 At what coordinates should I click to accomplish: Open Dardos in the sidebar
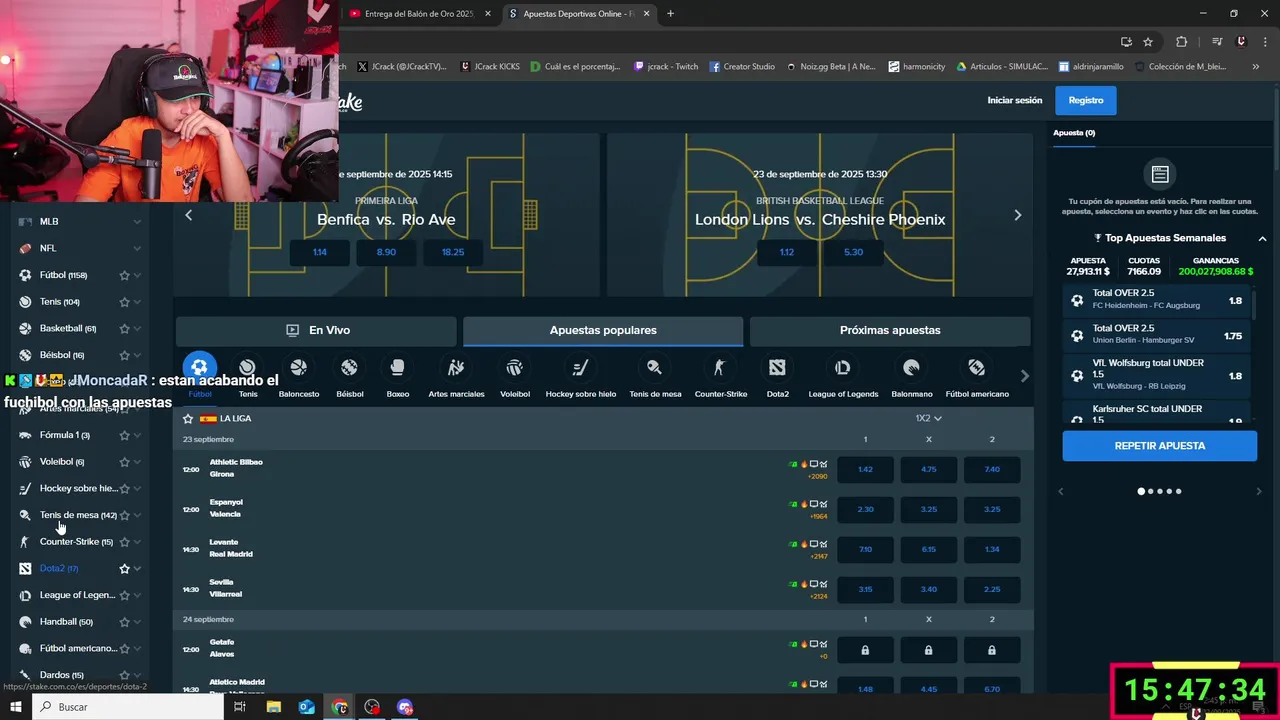(61, 675)
